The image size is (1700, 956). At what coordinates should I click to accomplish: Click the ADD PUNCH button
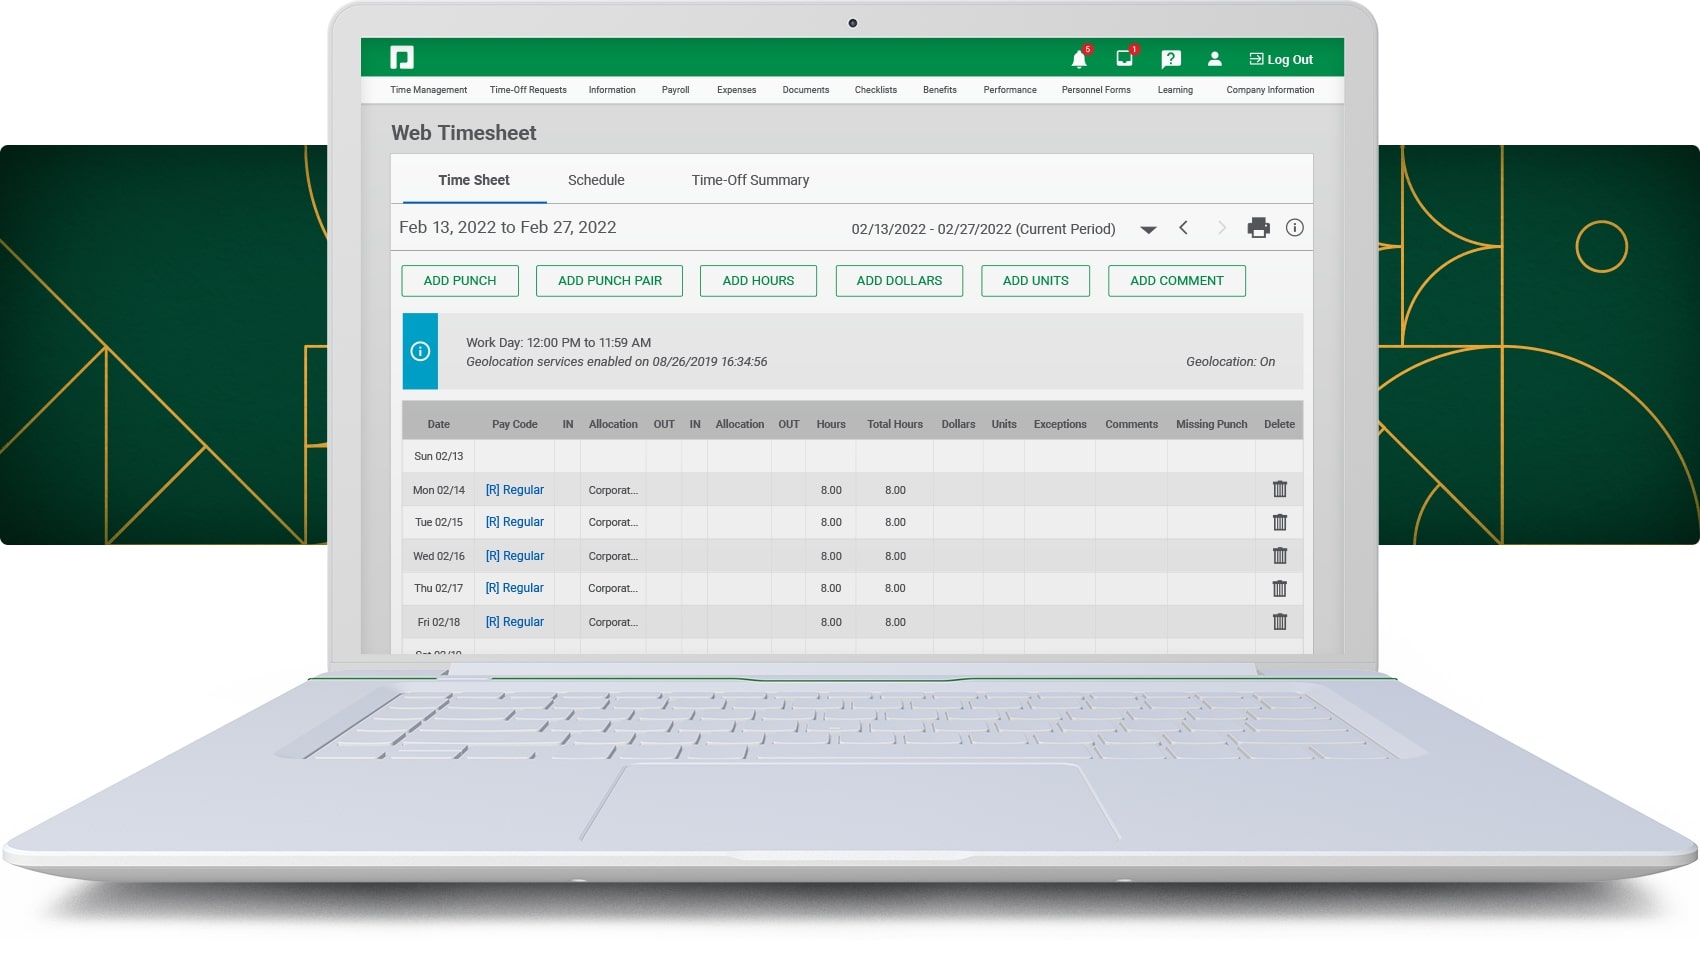click(x=460, y=281)
